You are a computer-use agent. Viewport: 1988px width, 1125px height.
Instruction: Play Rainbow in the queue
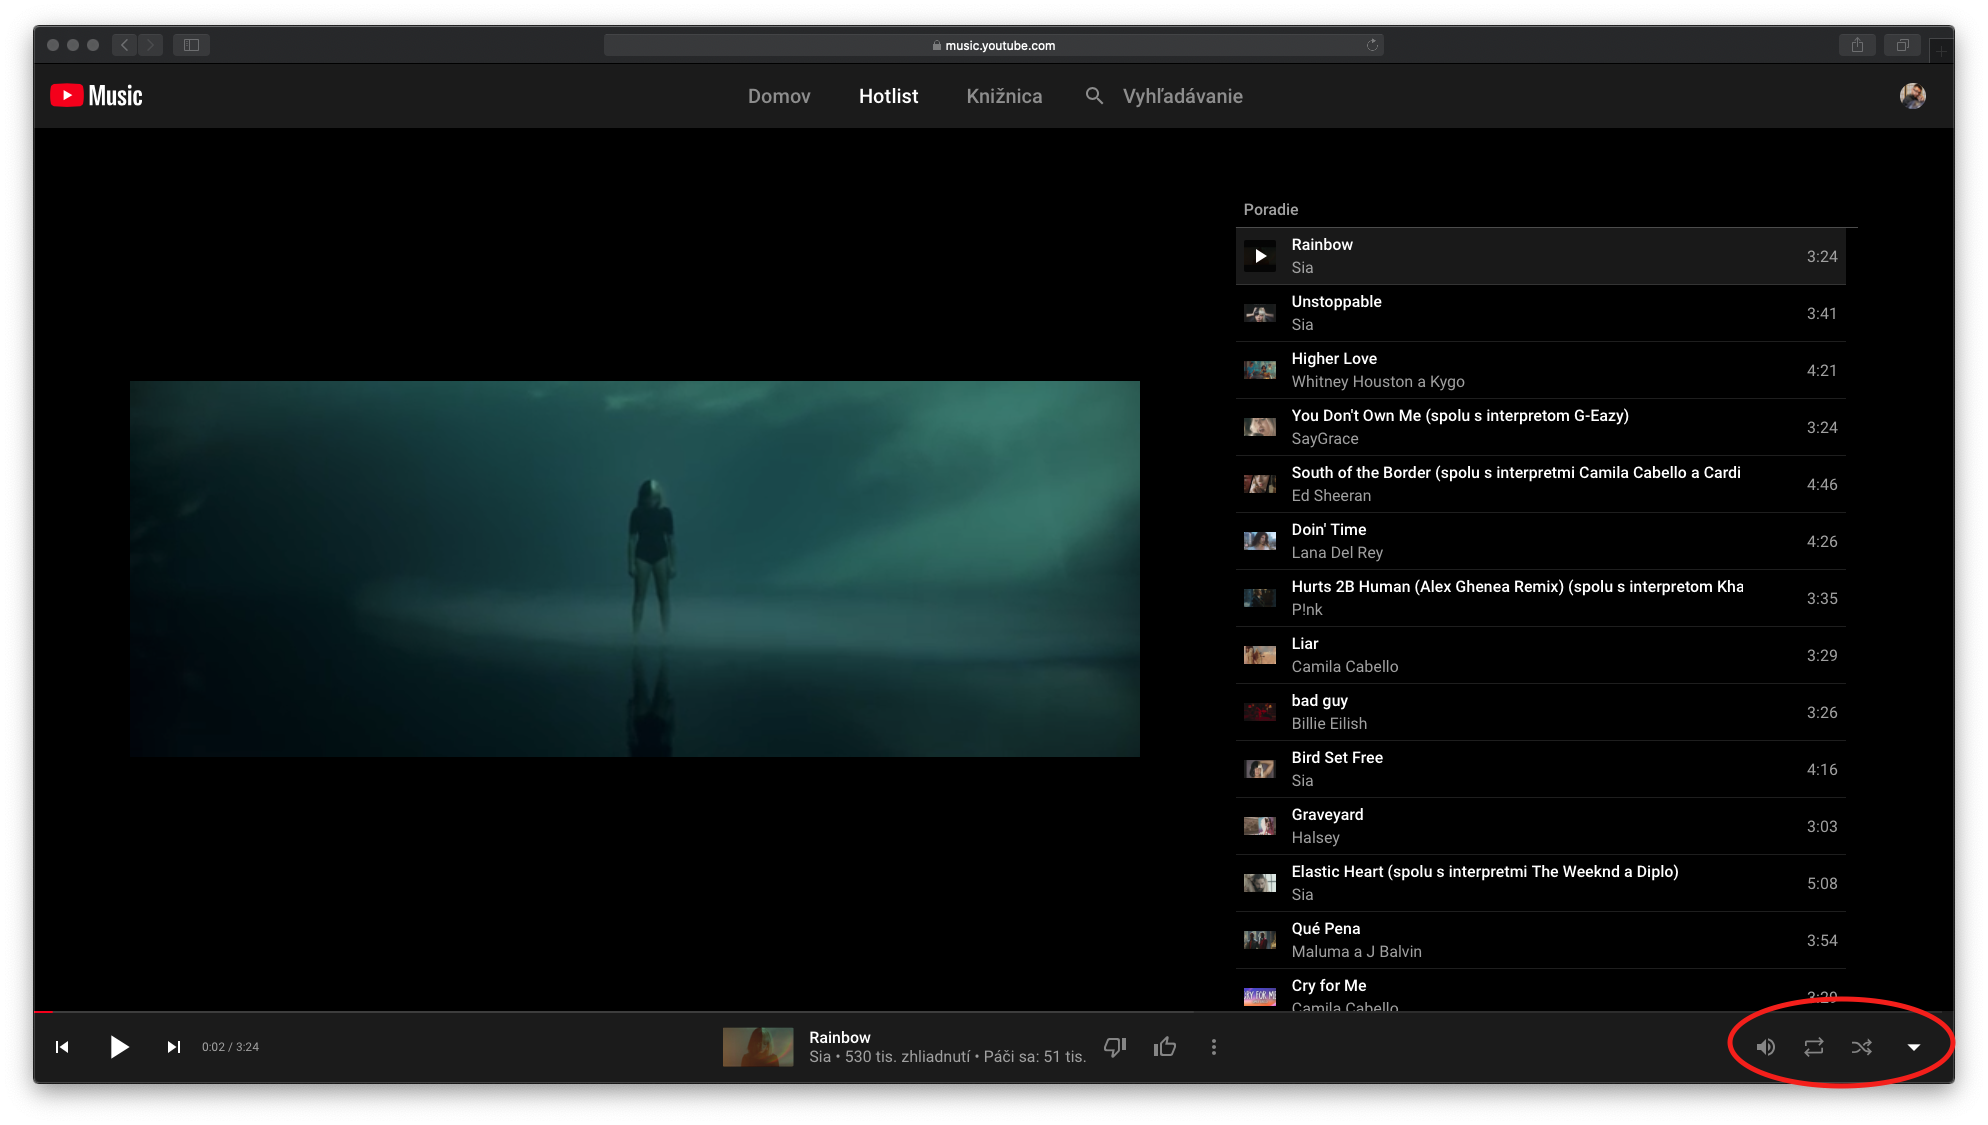click(1260, 256)
